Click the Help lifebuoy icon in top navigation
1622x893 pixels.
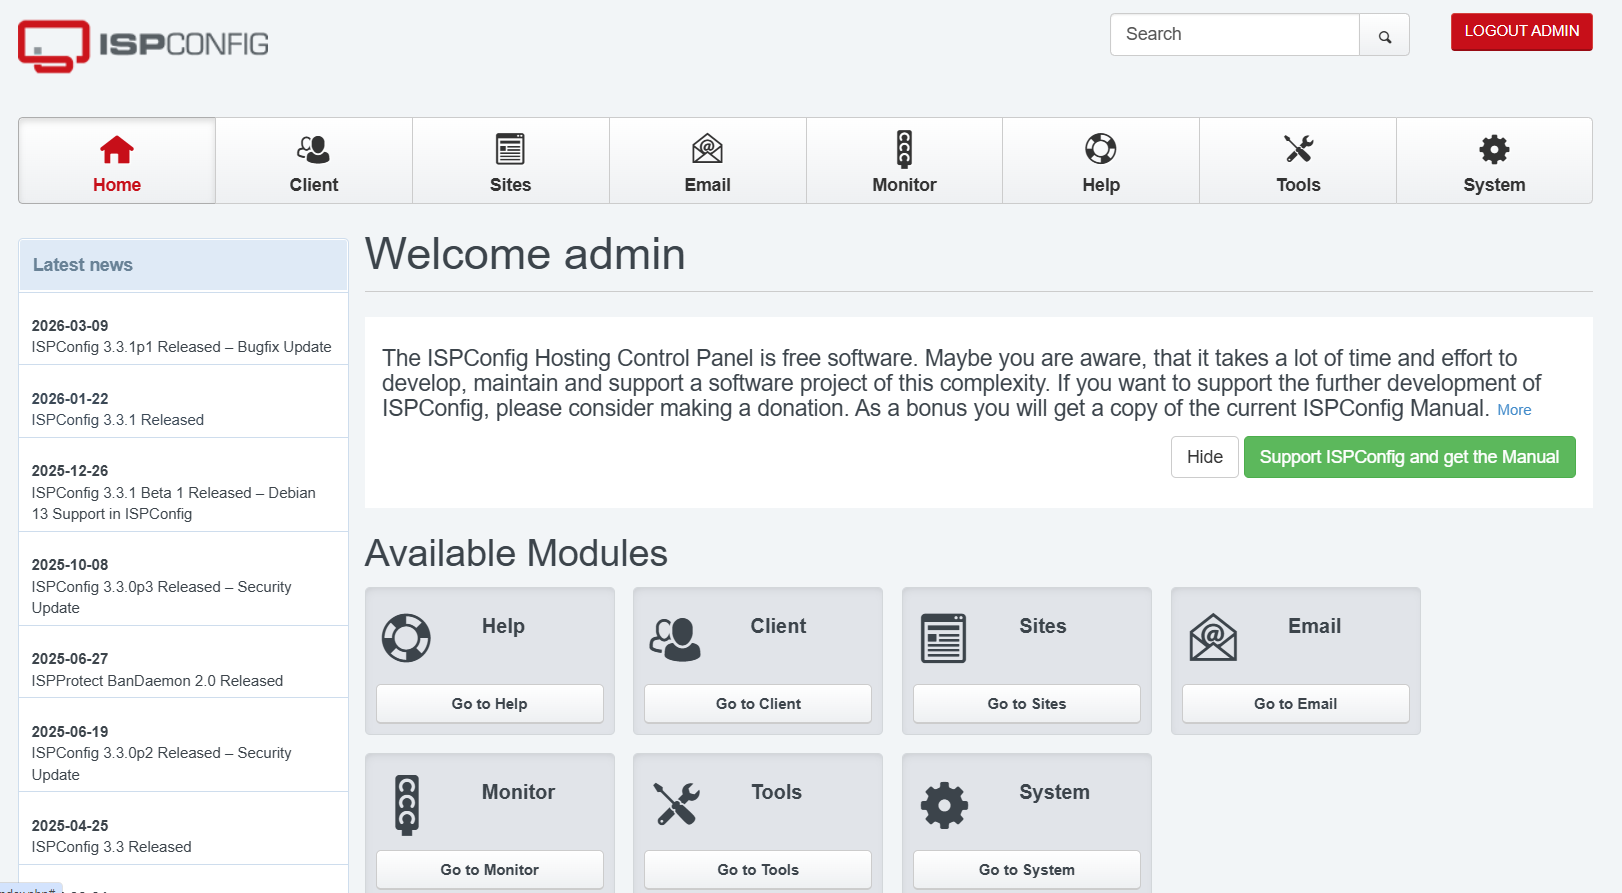[1101, 149]
